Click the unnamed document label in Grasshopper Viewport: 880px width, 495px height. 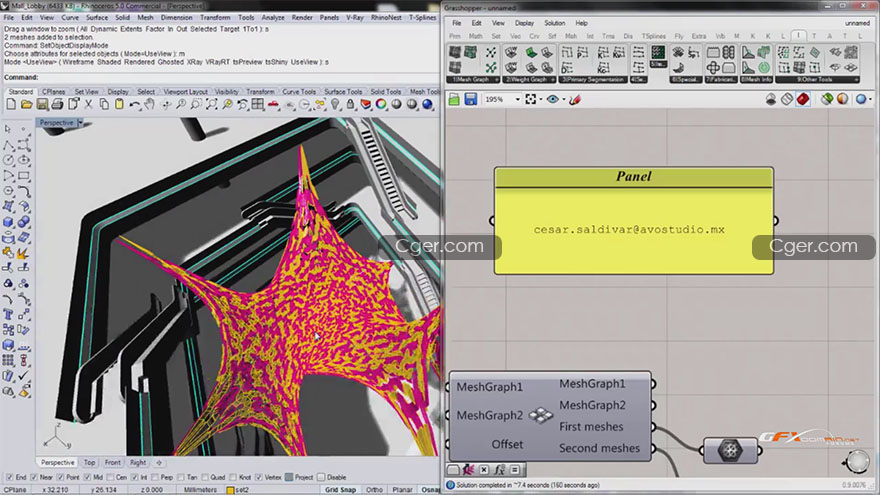pyautogui.click(x=857, y=23)
